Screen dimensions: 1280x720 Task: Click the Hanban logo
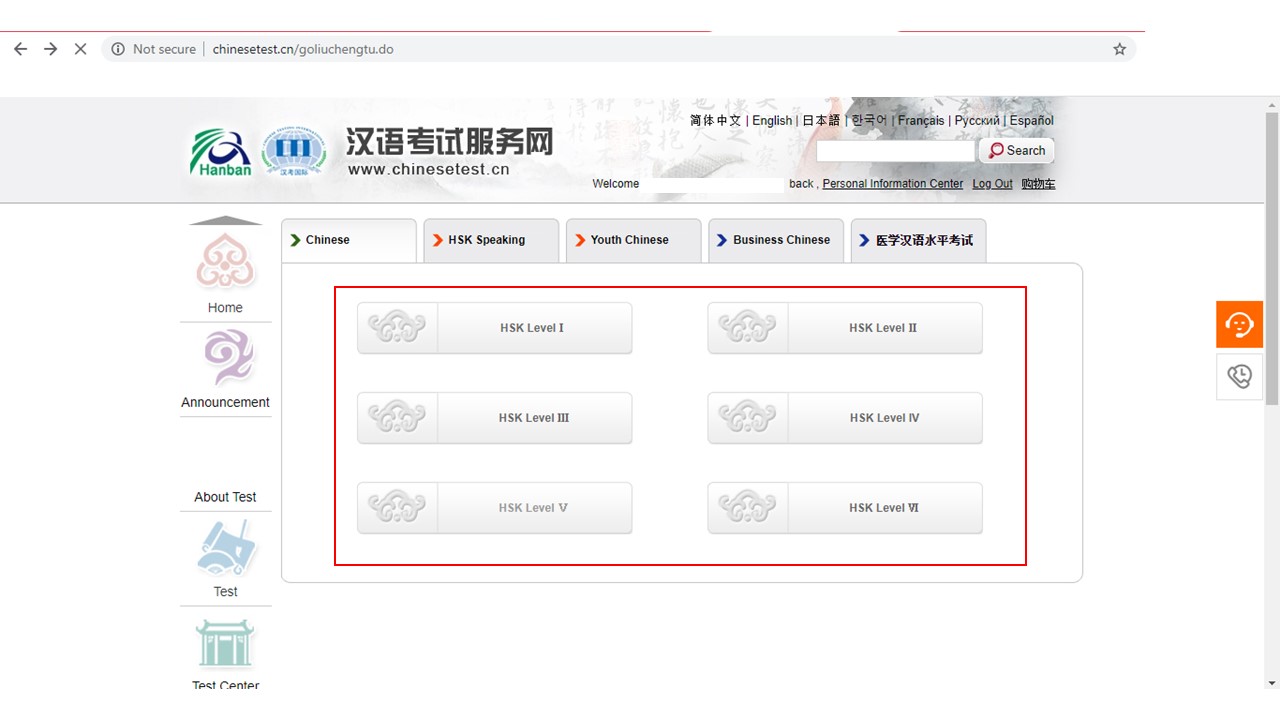click(x=221, y=153)
